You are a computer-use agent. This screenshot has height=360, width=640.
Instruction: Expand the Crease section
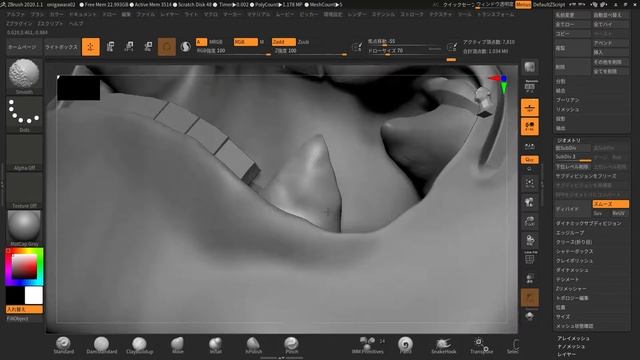click(x=574, y=242)
